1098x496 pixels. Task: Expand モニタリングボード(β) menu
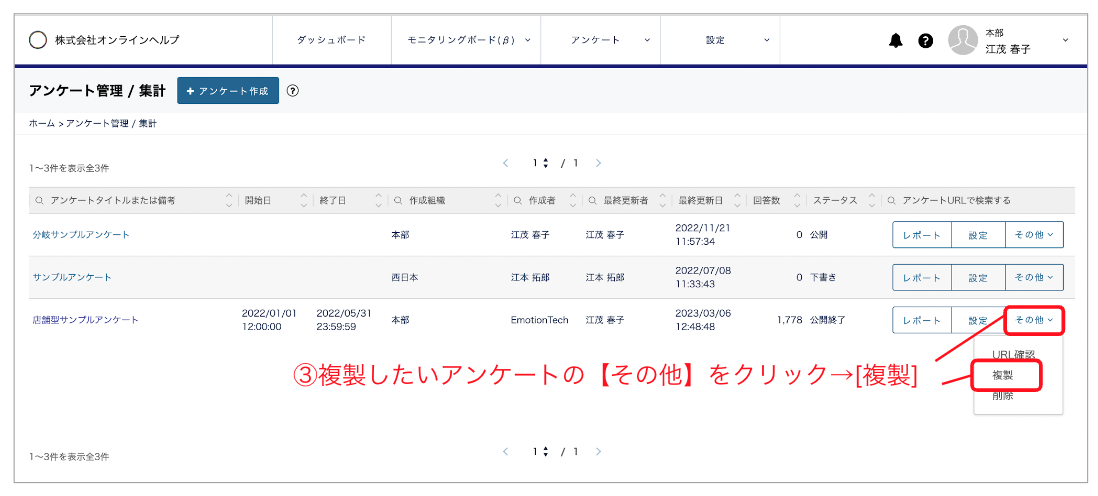[468, 41]
